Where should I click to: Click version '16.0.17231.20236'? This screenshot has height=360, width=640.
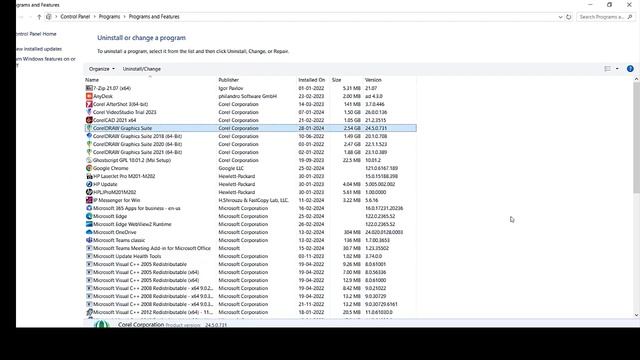[x=384, y=208]
